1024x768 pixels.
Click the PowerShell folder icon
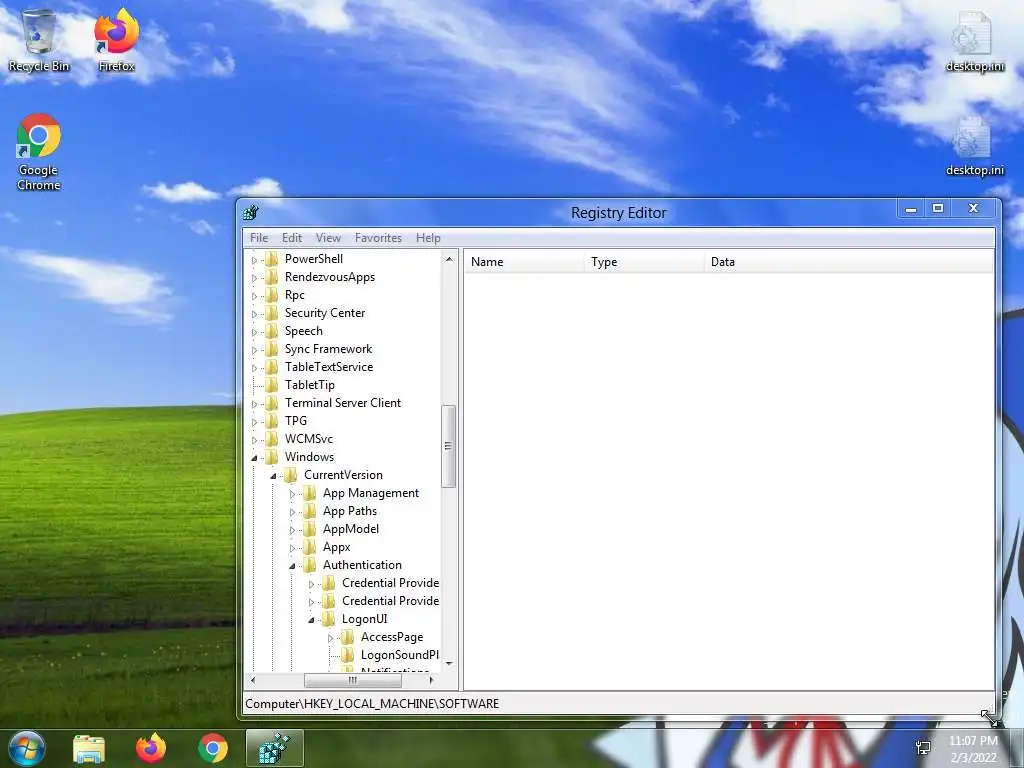click(272, 259)
